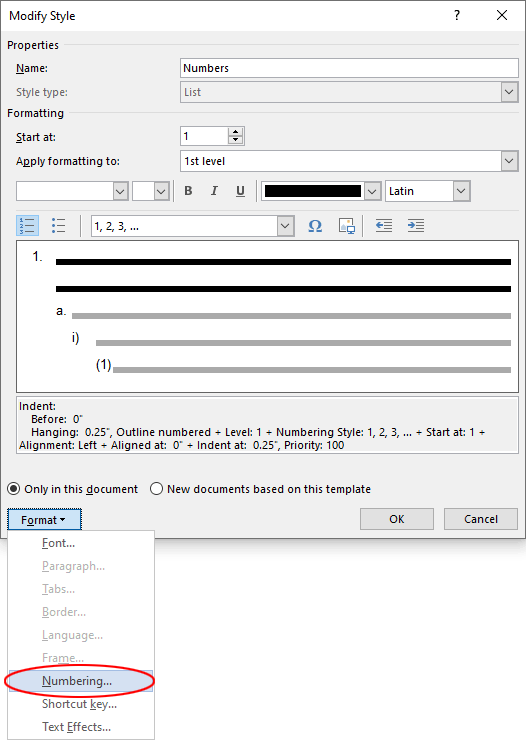Open the Latin script dropdown
526x740 pixels.
point(428,191)
